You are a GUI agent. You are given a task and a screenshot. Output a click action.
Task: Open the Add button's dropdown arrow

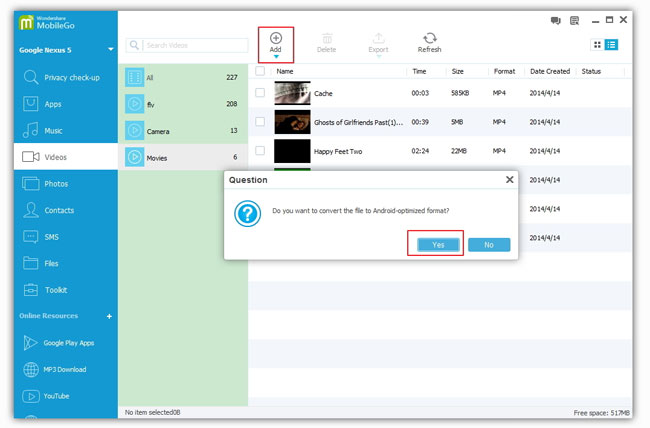click(x=276, y=56)
